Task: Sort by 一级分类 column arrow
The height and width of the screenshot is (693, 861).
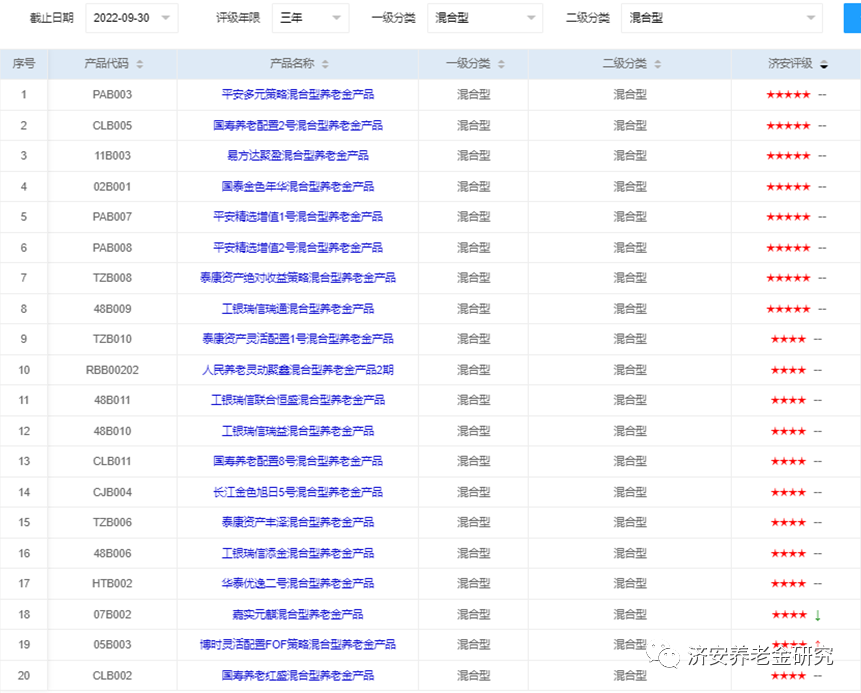Action: coord(501,64)
